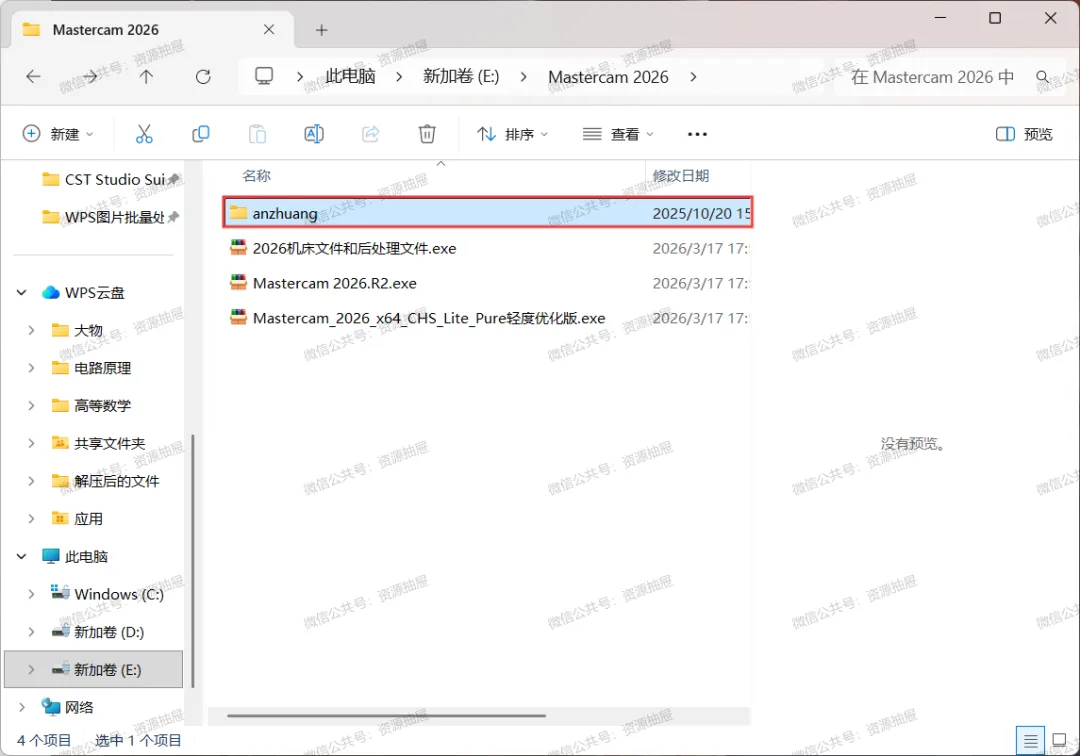Go forward with the right arrow
This screenshot has width=1080, height=756.
click(x=90, y=76)
